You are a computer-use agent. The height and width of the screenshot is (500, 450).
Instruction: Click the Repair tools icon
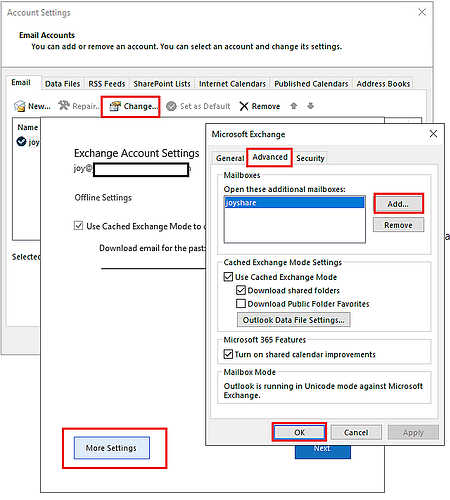[64, 106]
